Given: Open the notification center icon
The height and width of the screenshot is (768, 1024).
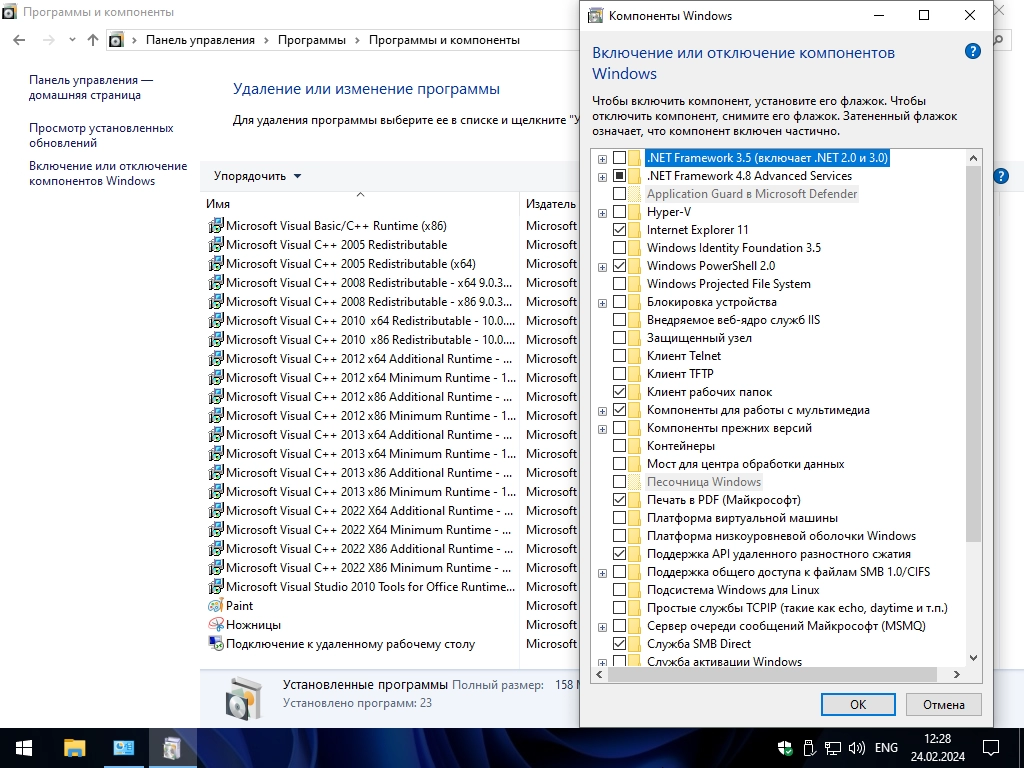Looking at the screenshot, I should (x=991, y=748).
